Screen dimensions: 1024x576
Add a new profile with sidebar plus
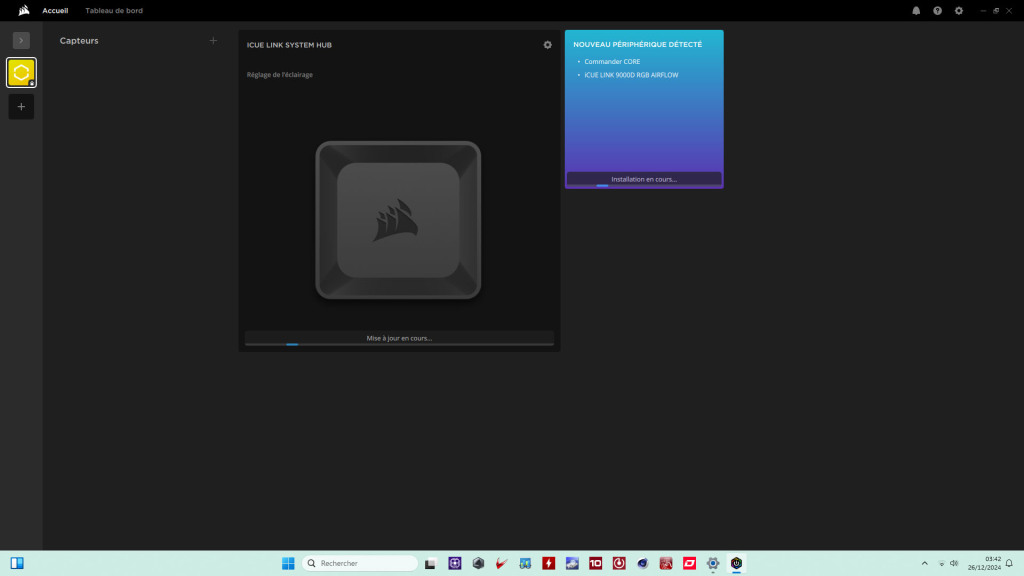point(21,106)
